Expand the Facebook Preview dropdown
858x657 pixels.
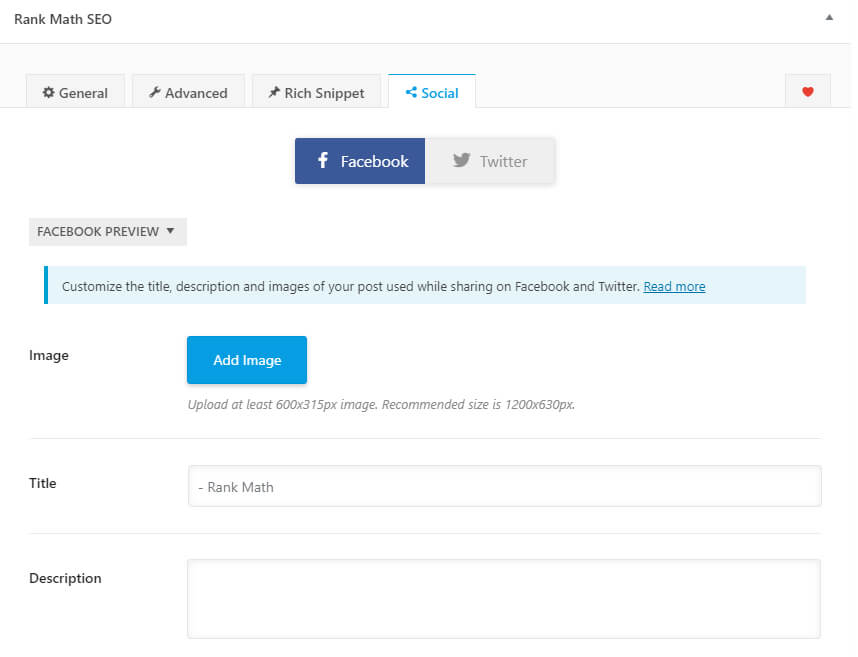point(108,231)
